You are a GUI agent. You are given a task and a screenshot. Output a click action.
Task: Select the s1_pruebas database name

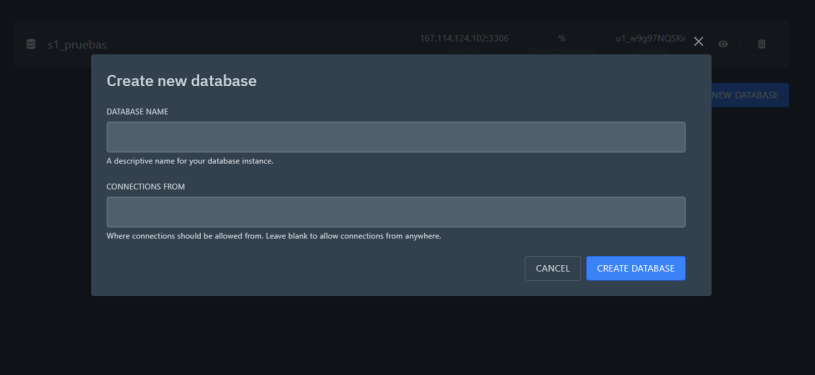click(x=77, y=45)
